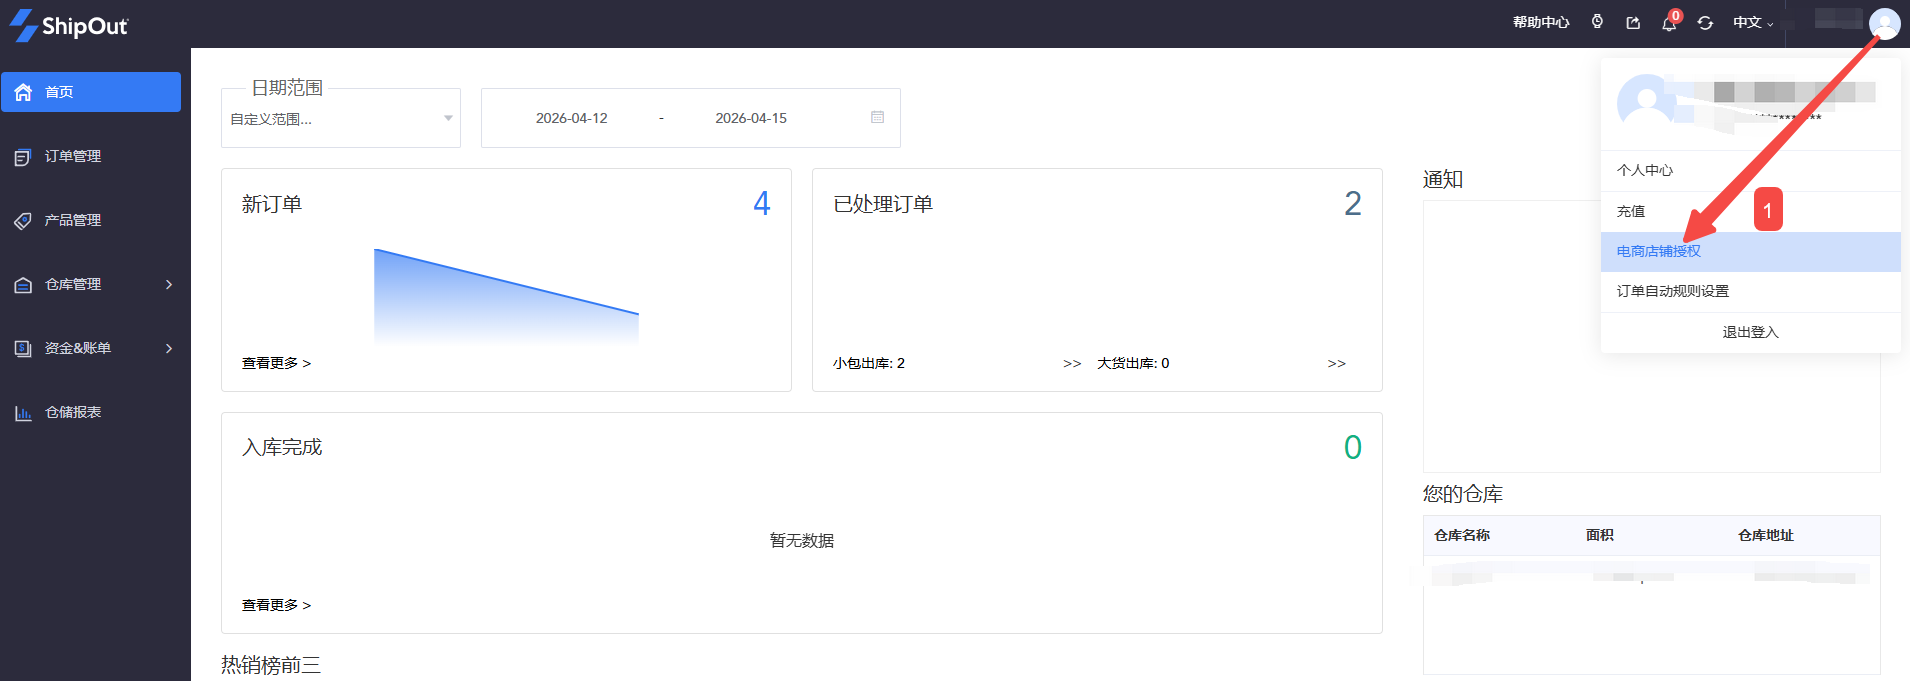This screenshot has width=1910, height=681.
Task: Open 仓储报表 in the sidebar
Action: click(x=73, y=412)
